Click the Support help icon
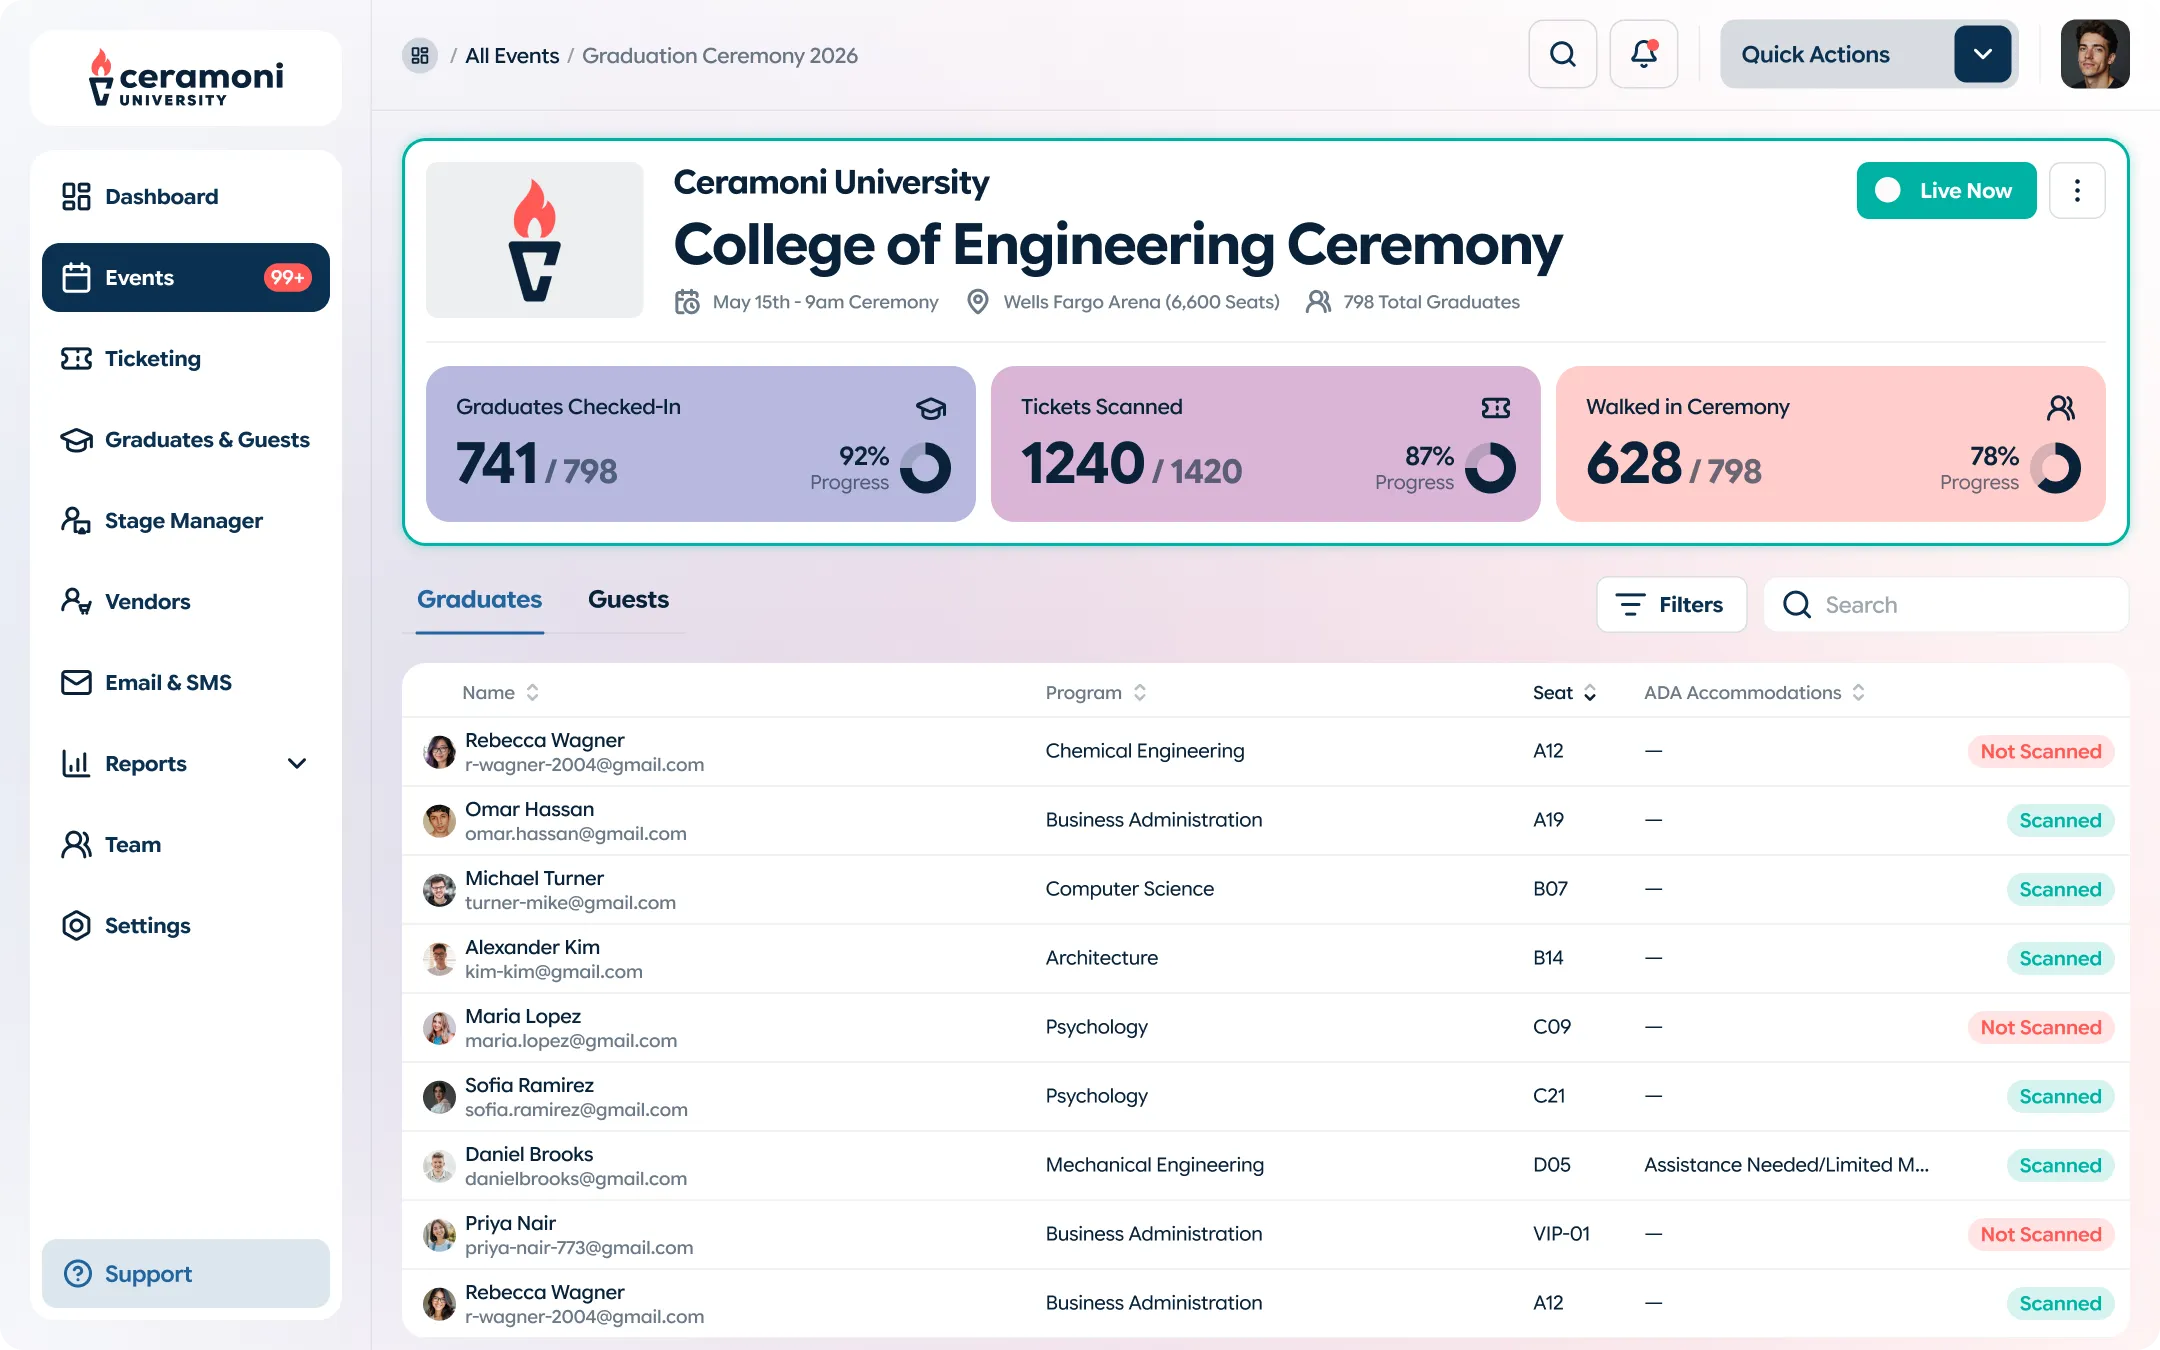This screenshot has width=2160, height=1350. [78, 1273]
